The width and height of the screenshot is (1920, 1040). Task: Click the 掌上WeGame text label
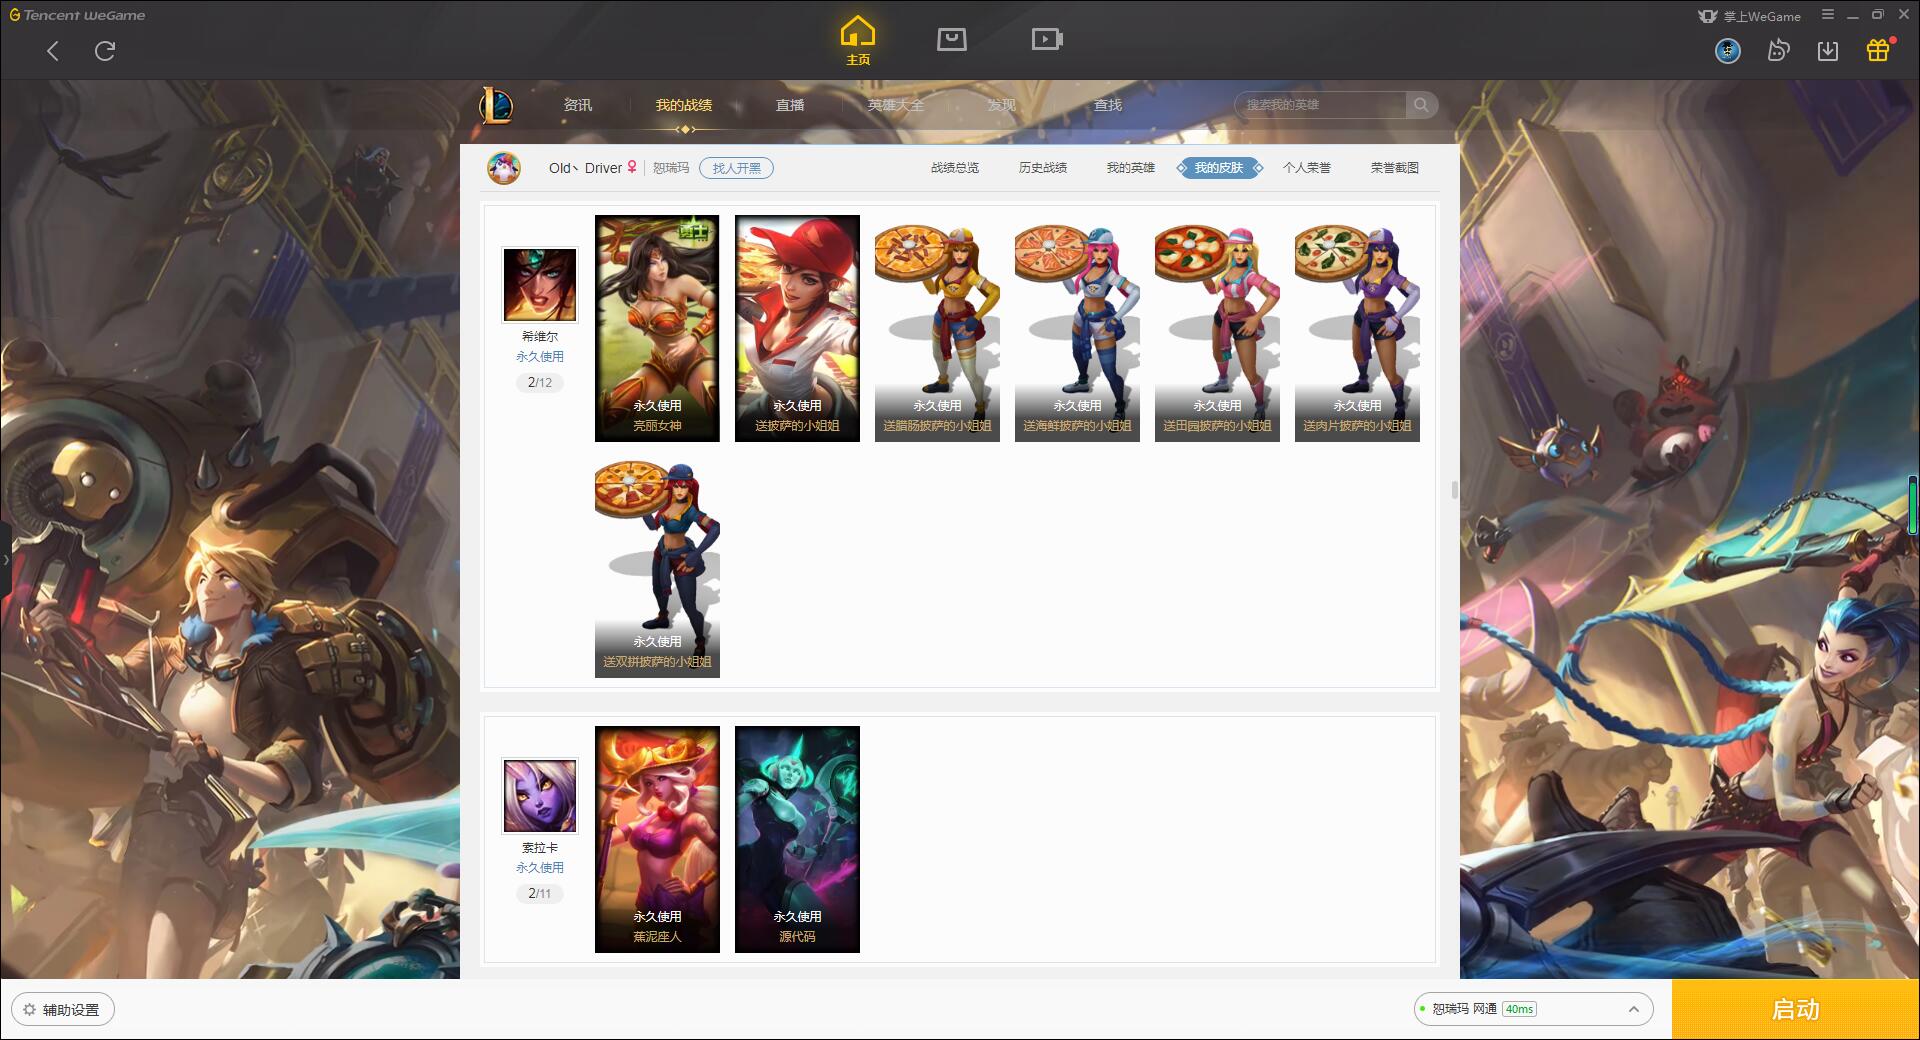pyautogui.click(x=1762, y=16)
